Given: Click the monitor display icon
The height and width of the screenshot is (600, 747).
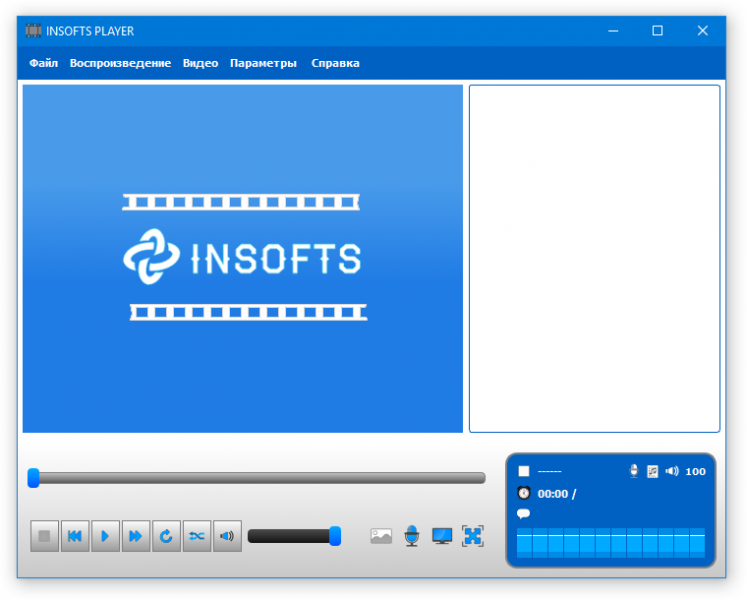Looking at the screenshot, I should [x=442, y=536].
